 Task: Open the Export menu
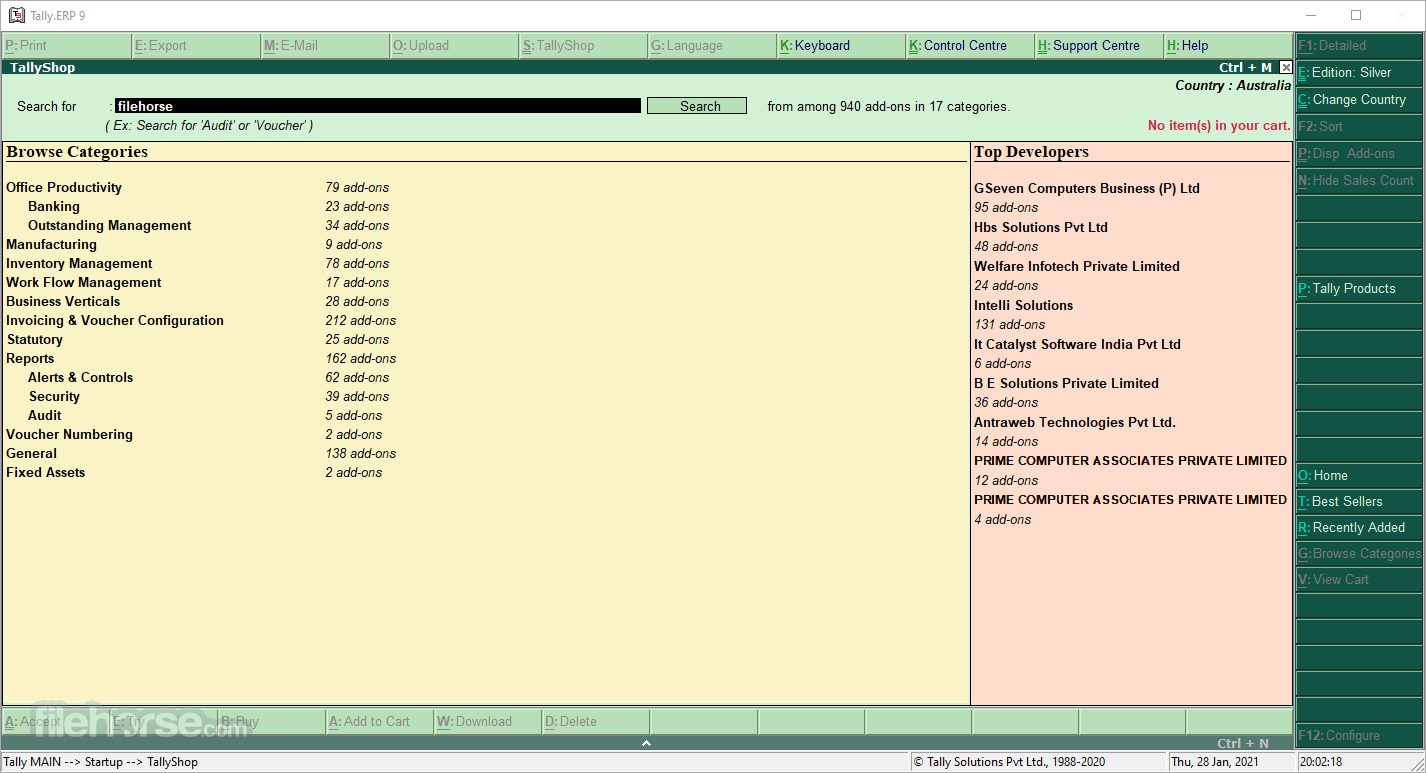pos(195,46)
